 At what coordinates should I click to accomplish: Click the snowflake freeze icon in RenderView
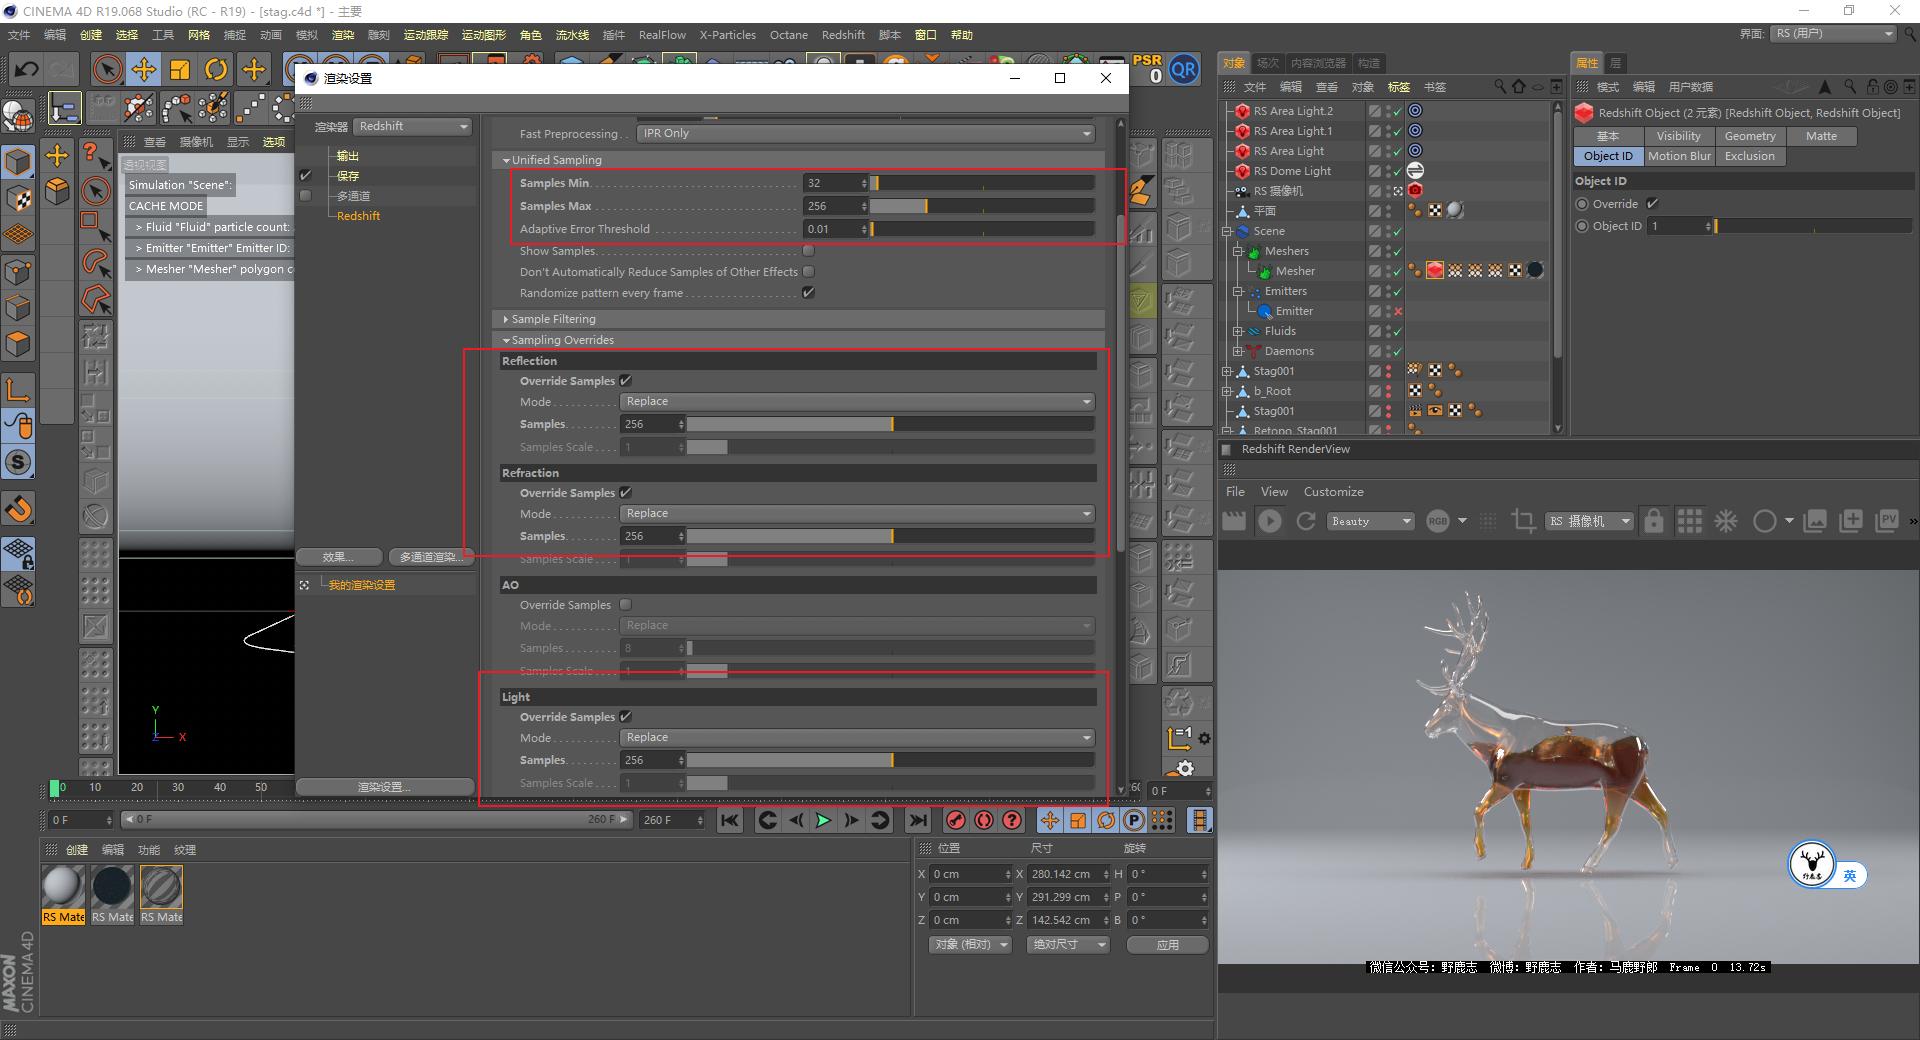[1726, 521]
